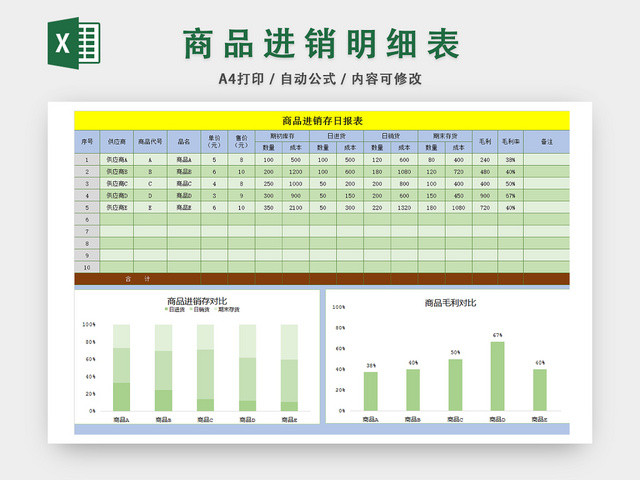Click the 日进货 group header in table
Viewport: 640px width, 480px height.
pos(336,136)
